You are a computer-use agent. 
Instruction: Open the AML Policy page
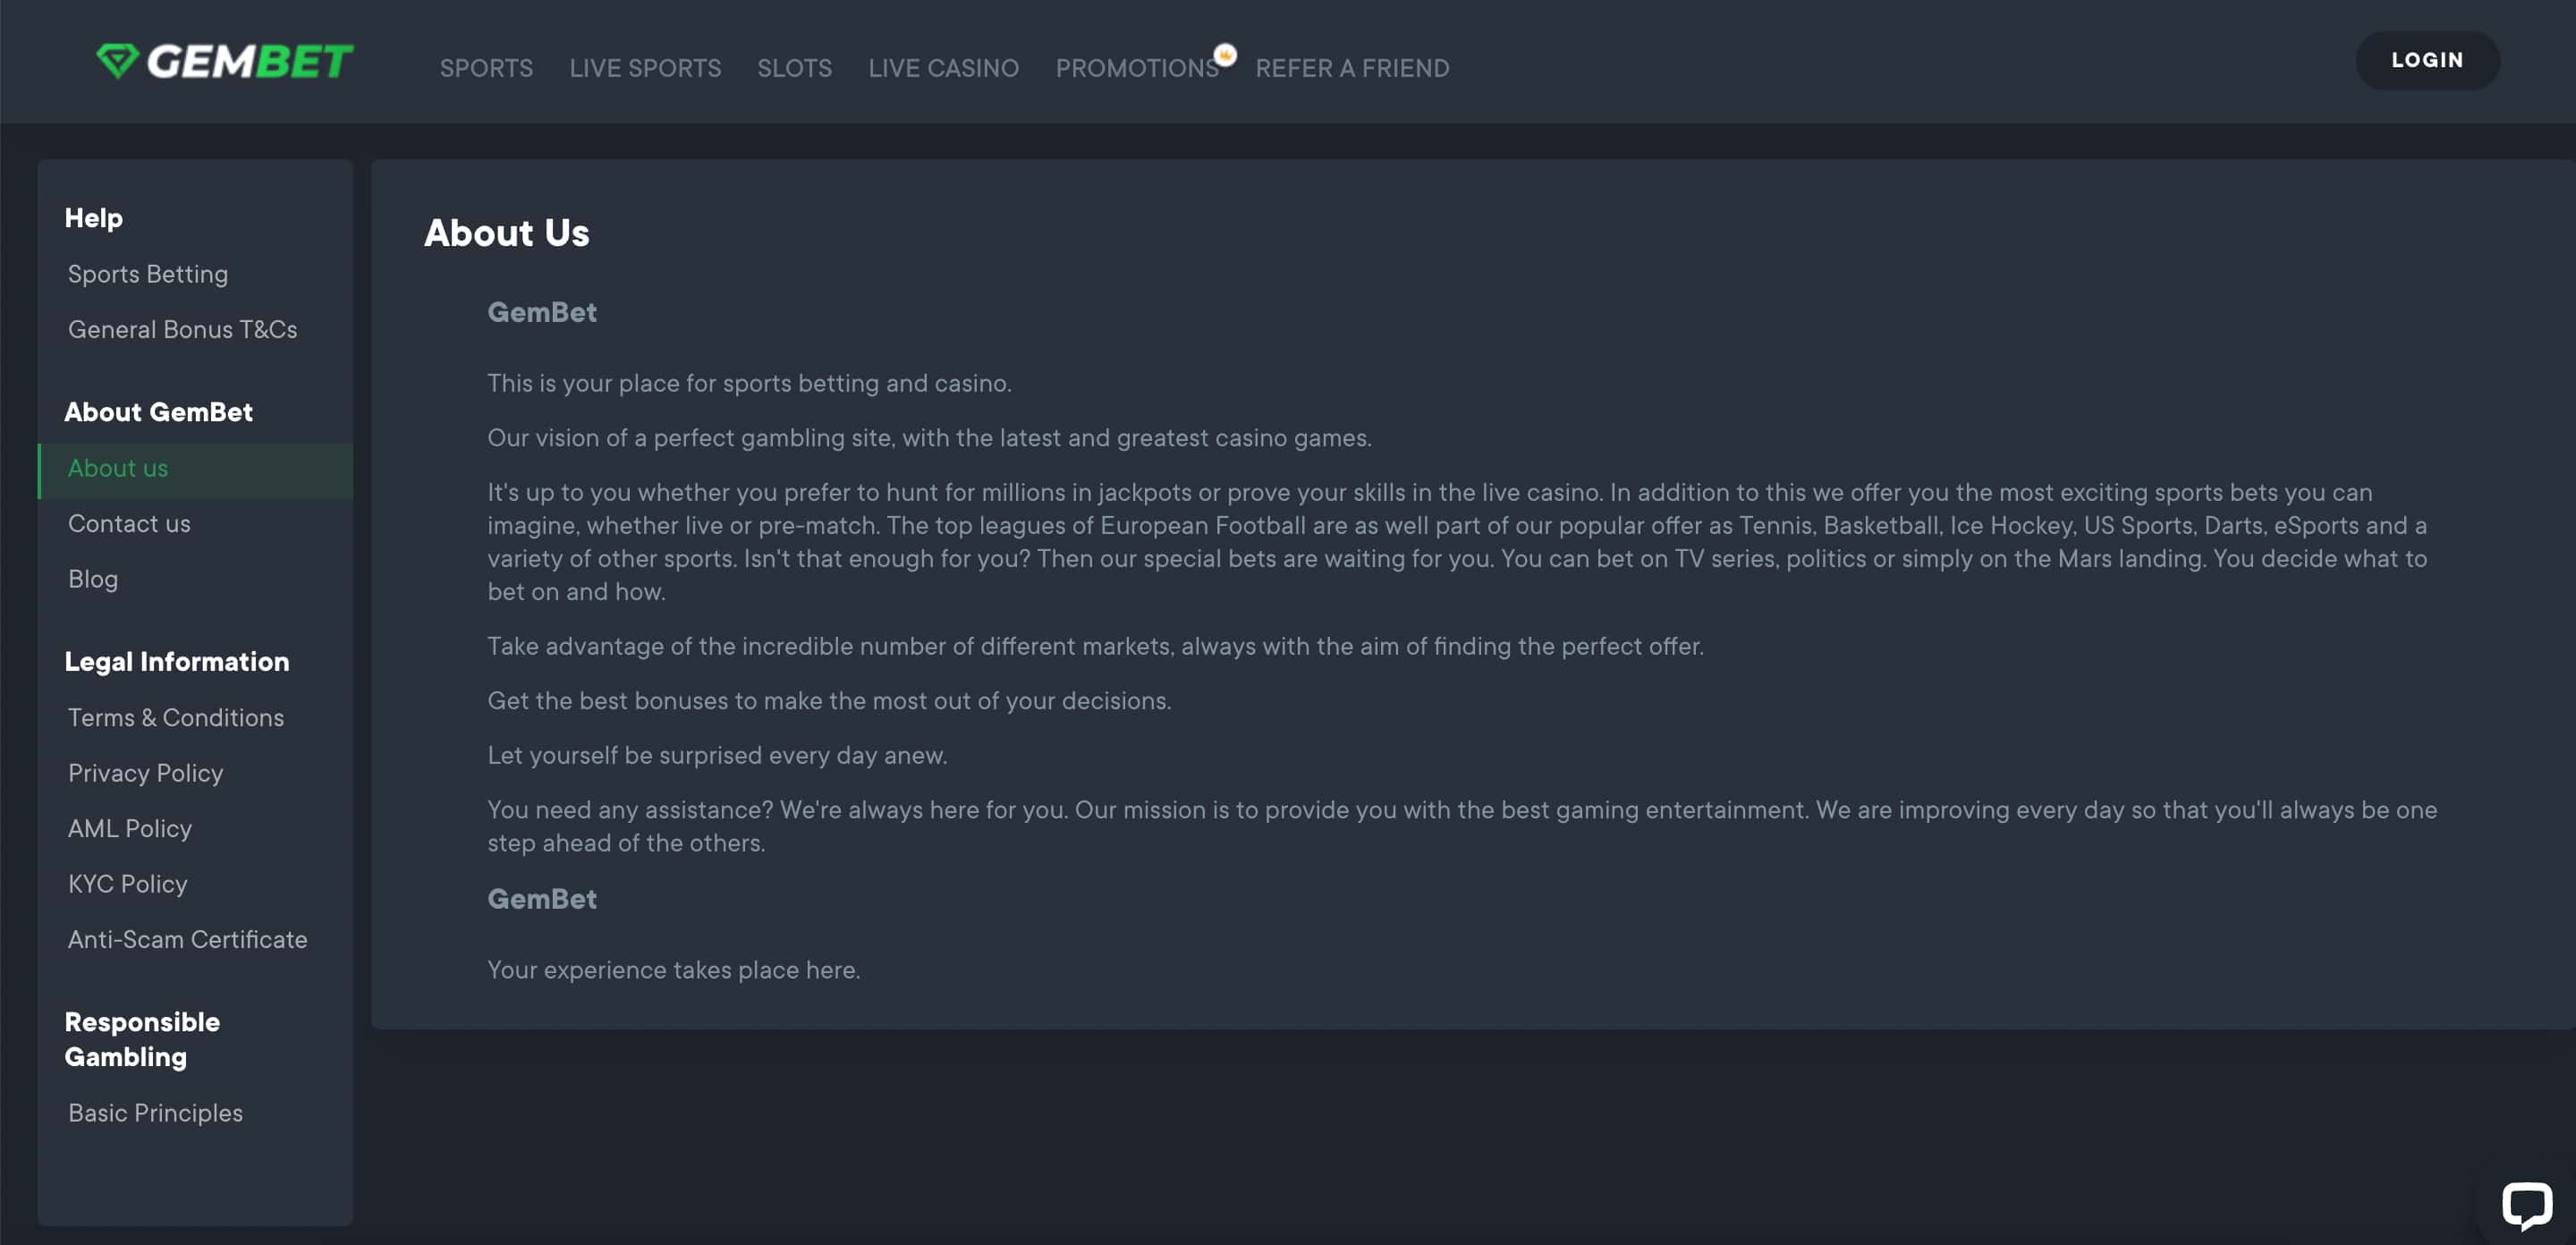[130, 828]
